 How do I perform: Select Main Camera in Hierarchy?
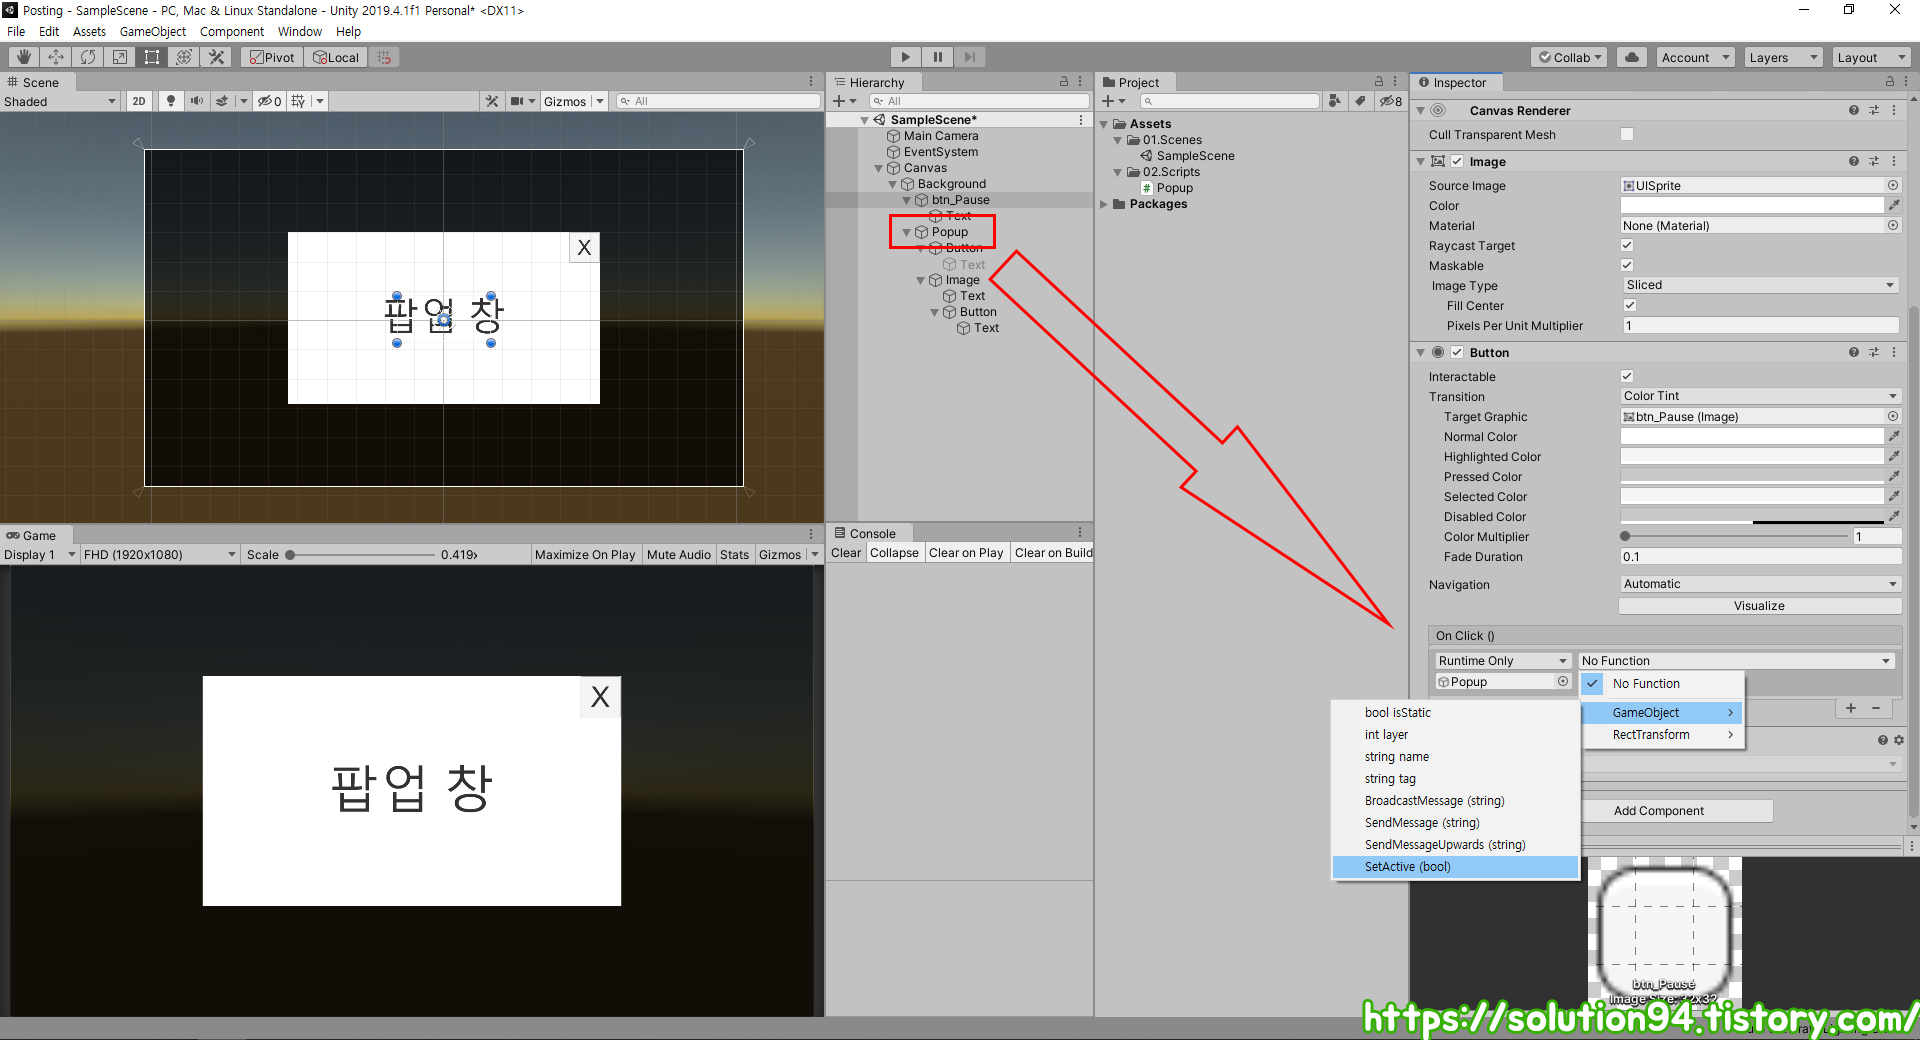941,136
